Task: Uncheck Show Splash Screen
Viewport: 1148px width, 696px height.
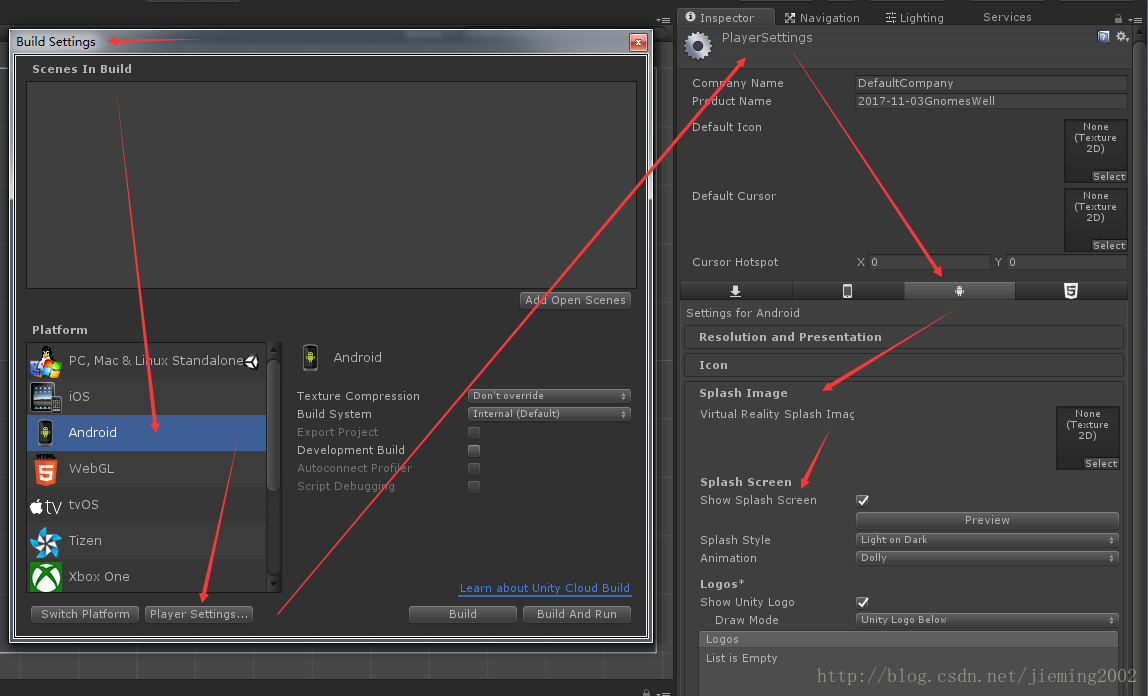Action: click(x=862, y=501)
